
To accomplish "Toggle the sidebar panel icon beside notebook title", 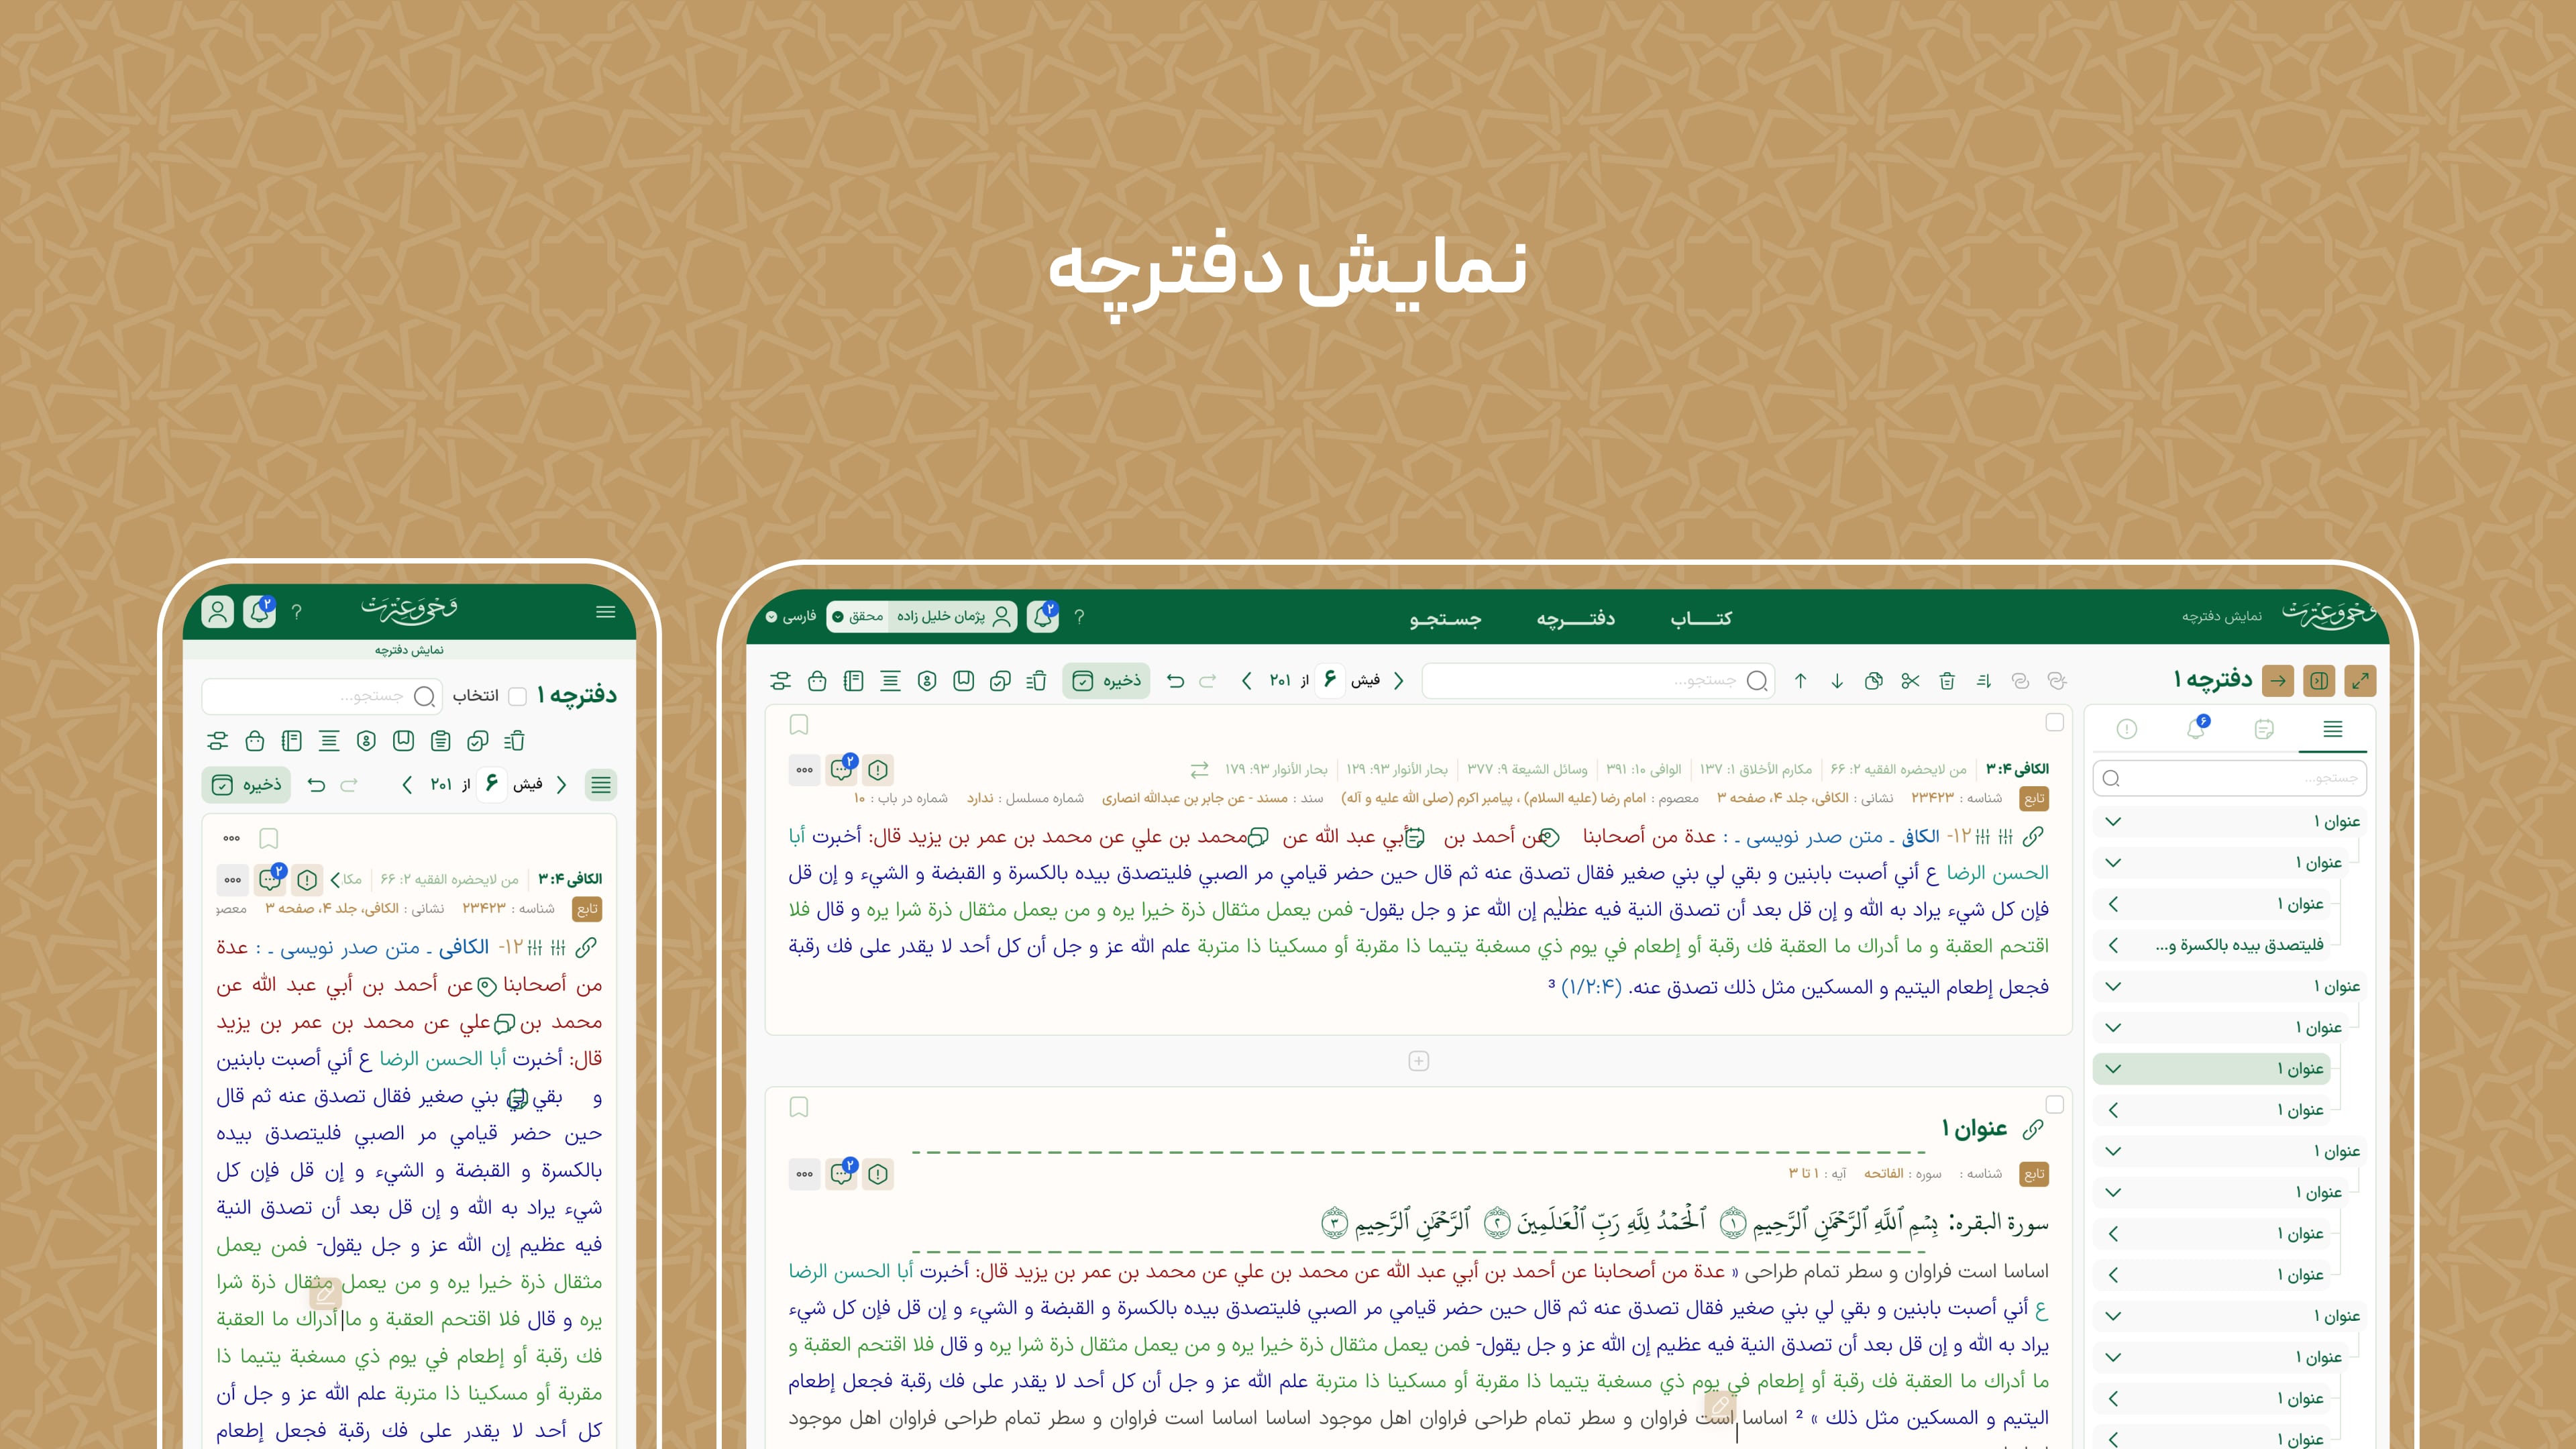I will click(x=2319, y=681).
